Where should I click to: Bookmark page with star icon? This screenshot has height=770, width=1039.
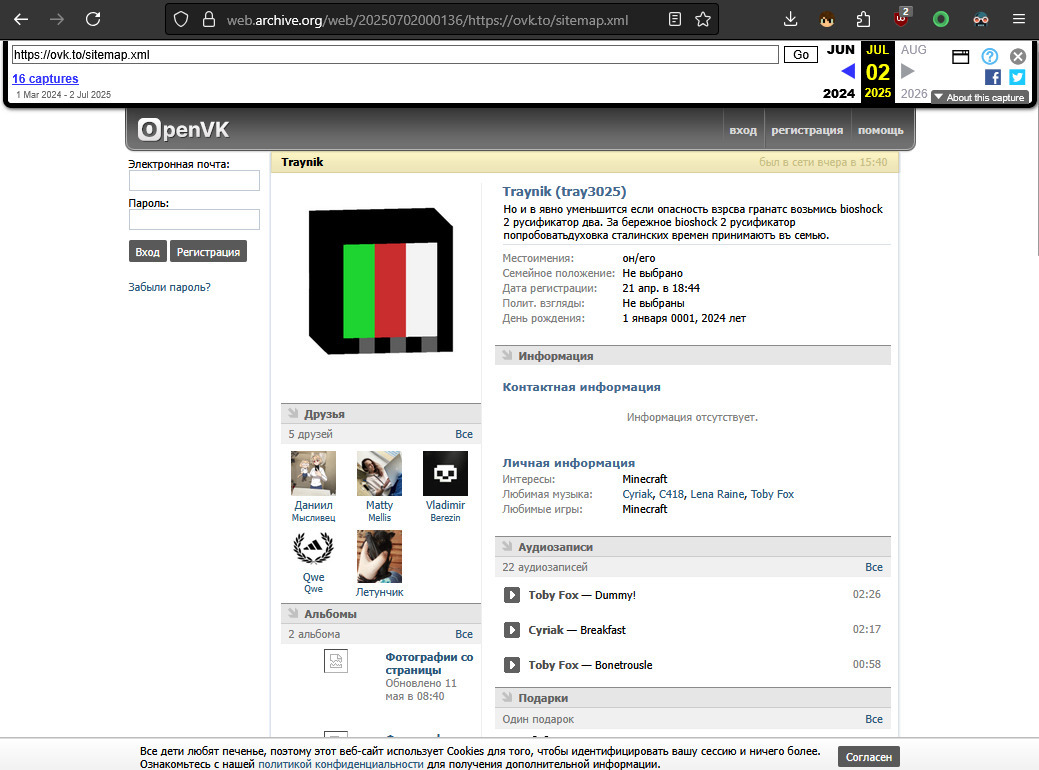point(703,19)
